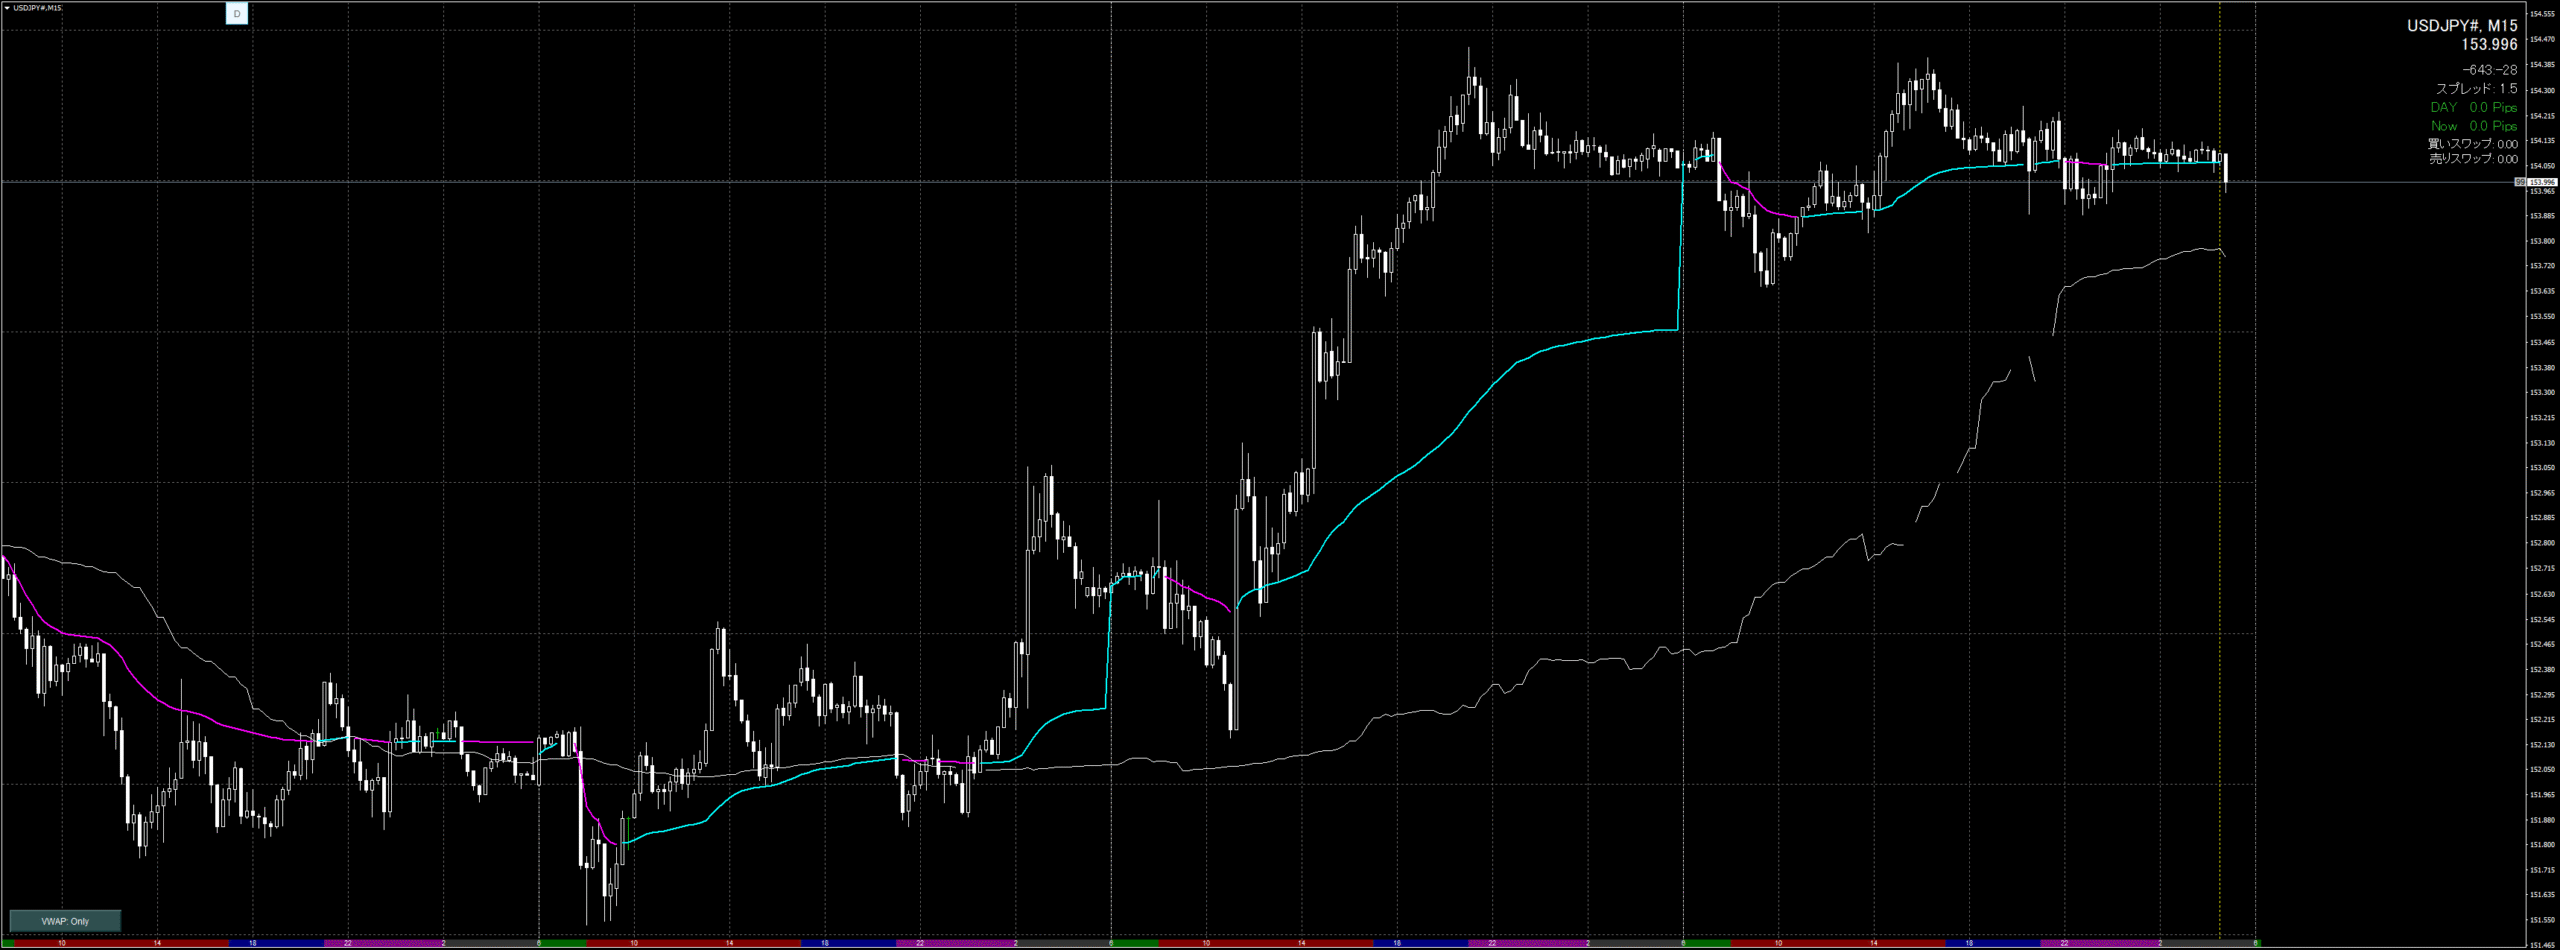Click the 151.550 label on price scale
The height and width of the screenshot is (950, 2560).
[2541, 920]
